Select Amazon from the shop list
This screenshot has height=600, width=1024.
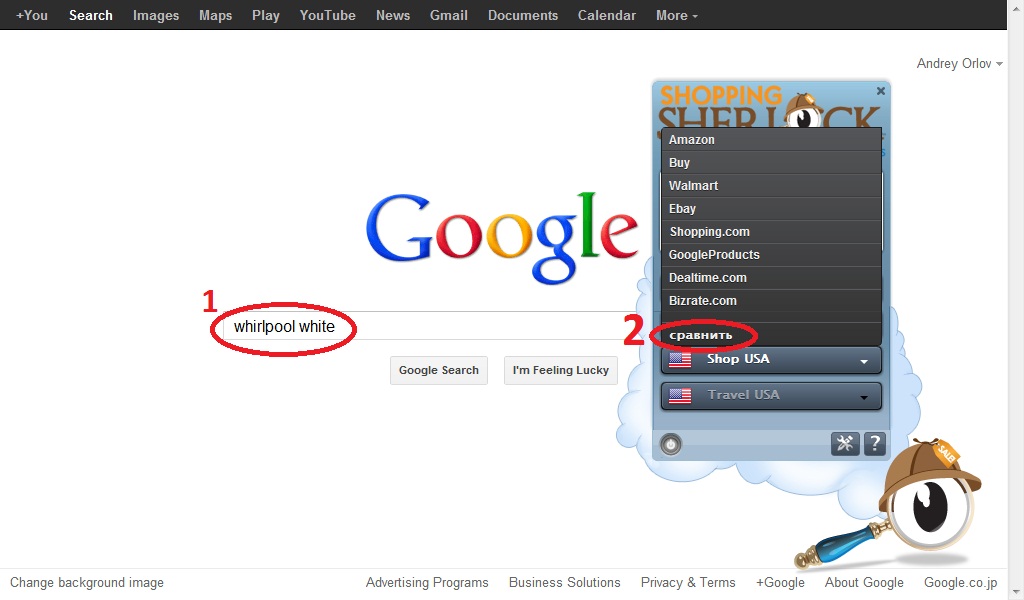pyautogui.click(x=771, y=140)
